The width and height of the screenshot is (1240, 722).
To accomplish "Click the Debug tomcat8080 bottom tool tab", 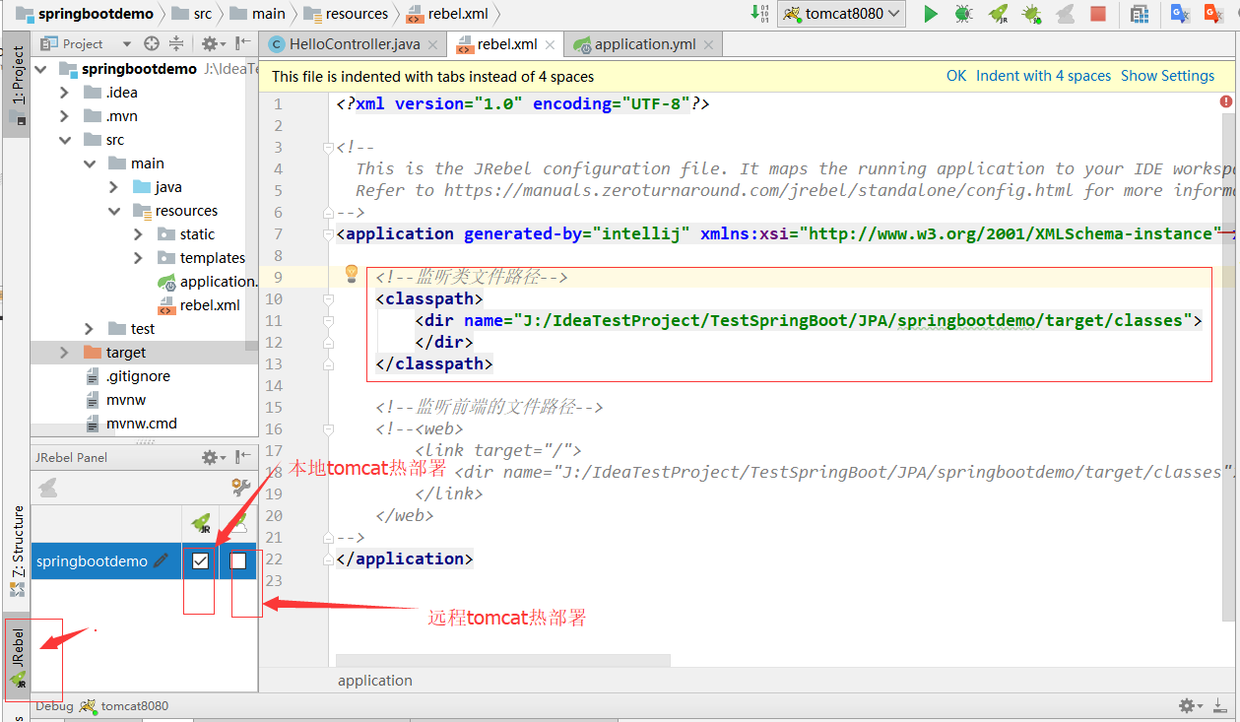I will pos(102,706).
